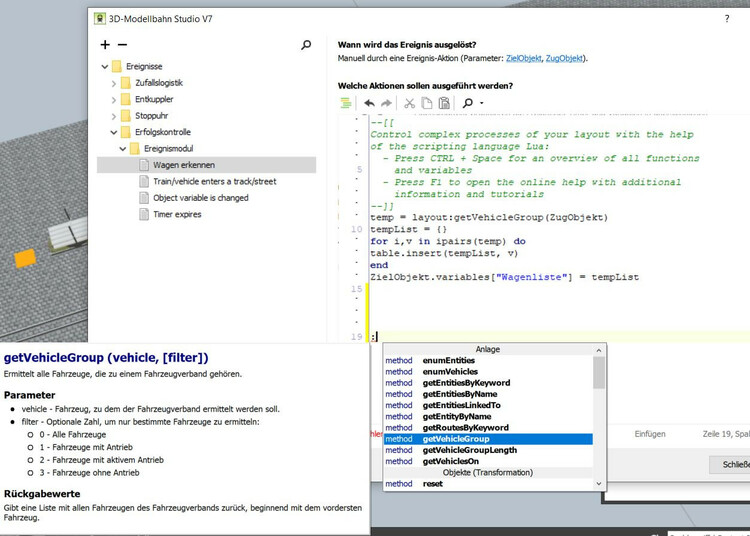Redo the script edit
750x536 pixels.
[x=386, y=103]
